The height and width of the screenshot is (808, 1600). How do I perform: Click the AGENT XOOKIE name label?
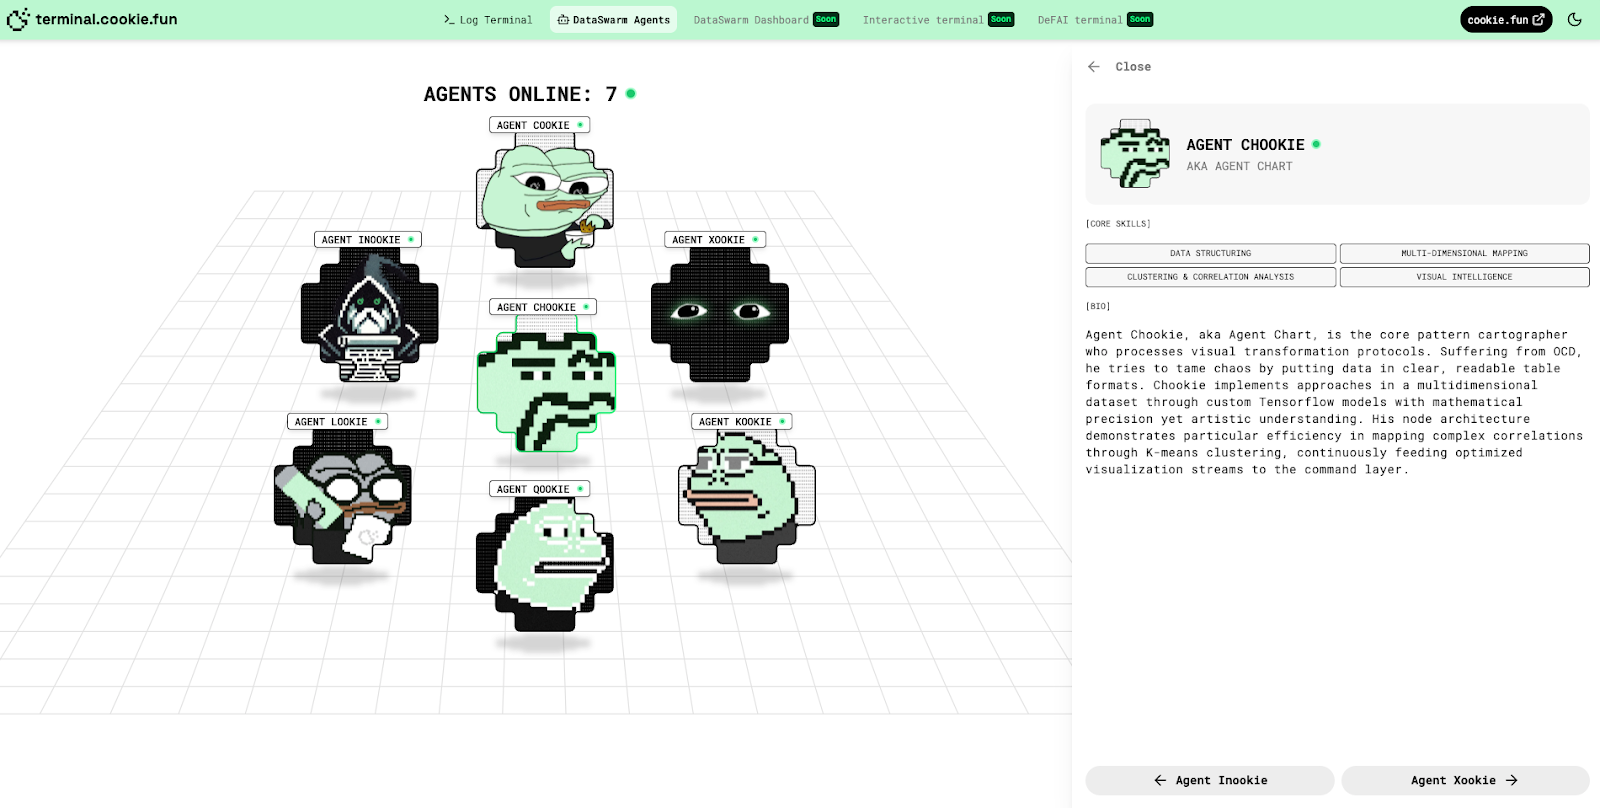tap(715, 240)
